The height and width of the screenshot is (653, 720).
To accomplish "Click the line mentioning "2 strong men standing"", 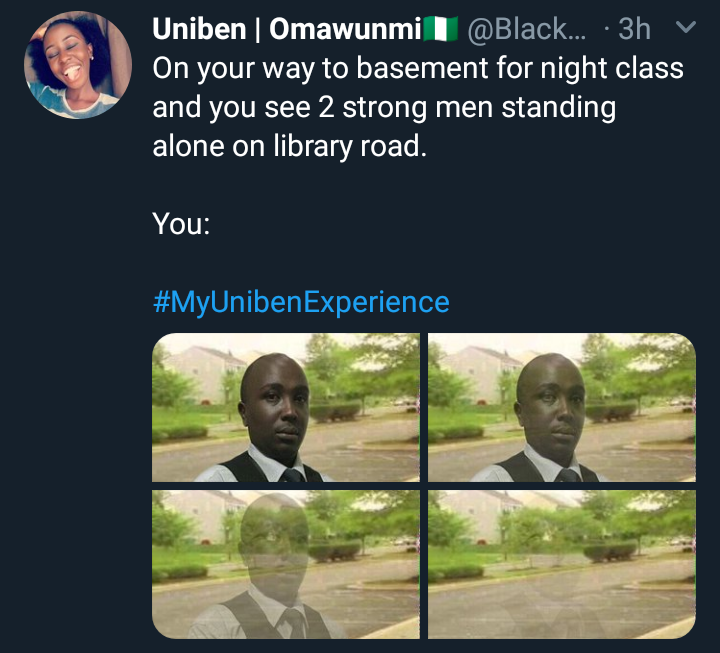I will click(x=383, y=107).
